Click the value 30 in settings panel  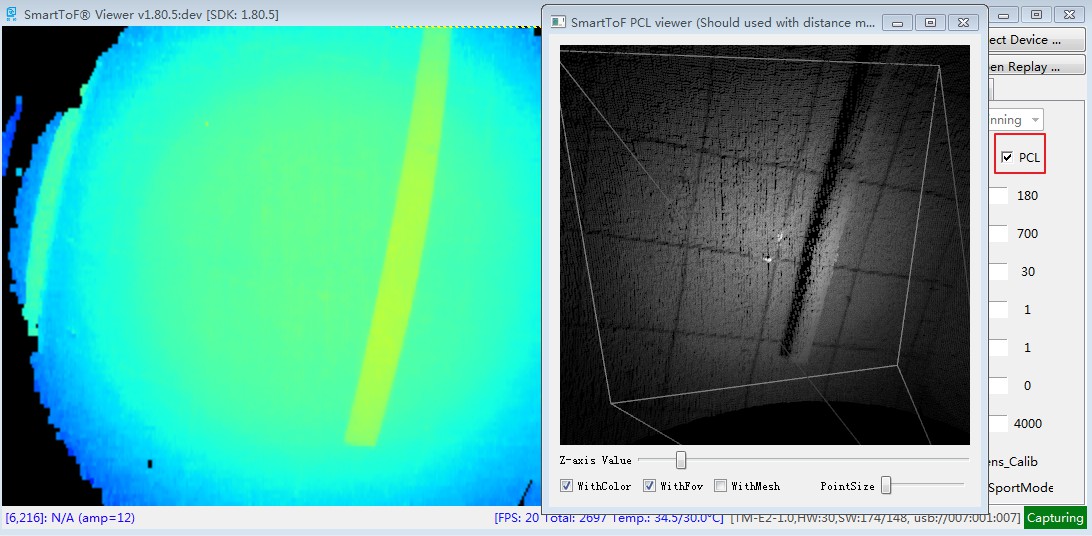click(x=1028, y=272)
